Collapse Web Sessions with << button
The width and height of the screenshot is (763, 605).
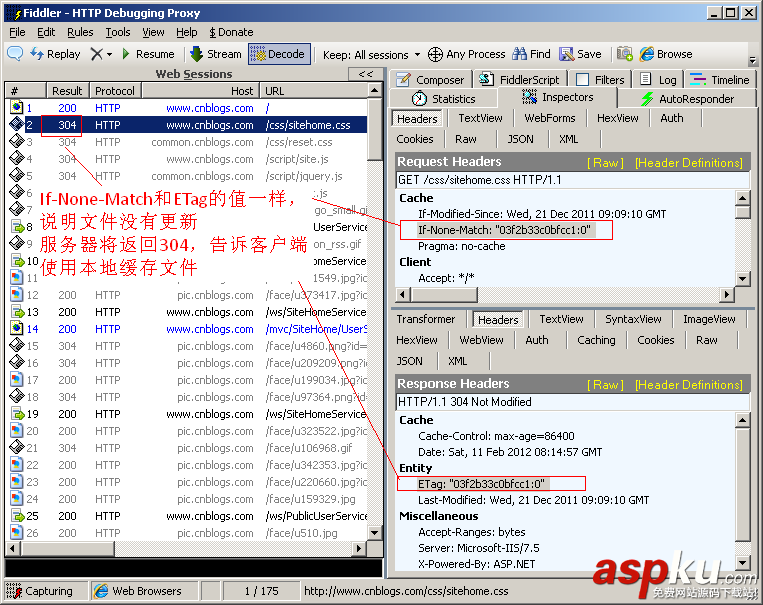pos(365,74)
